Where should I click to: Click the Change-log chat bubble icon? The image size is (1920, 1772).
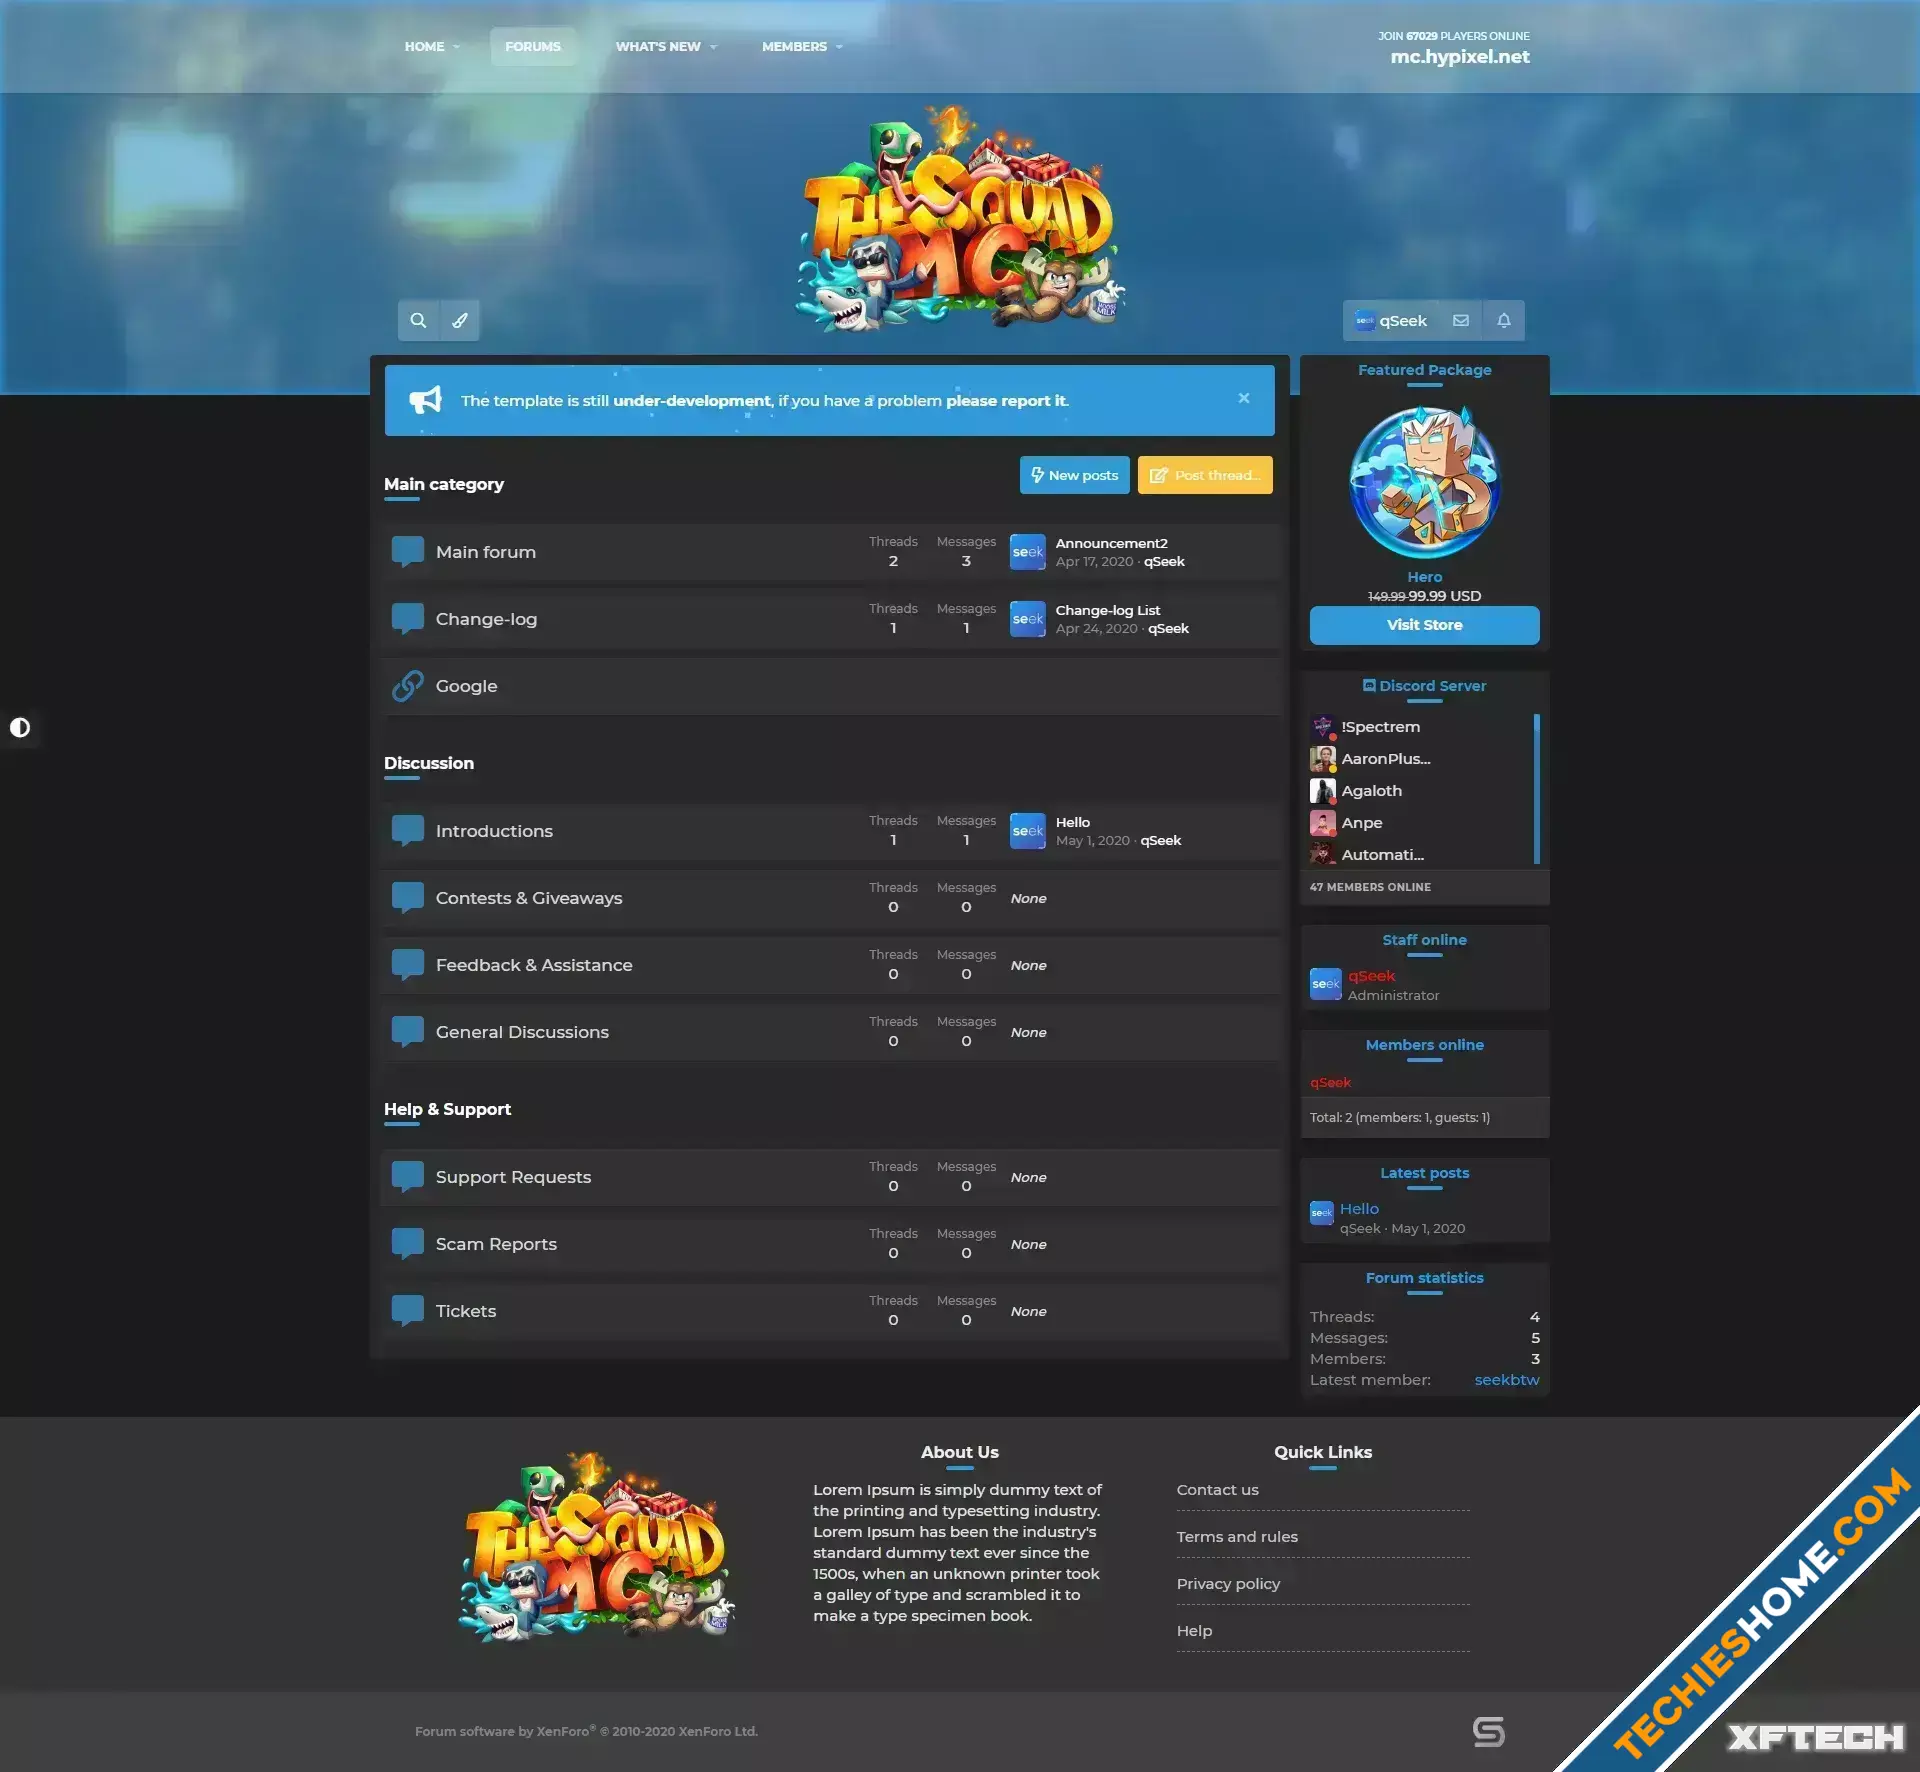(407, 619)
